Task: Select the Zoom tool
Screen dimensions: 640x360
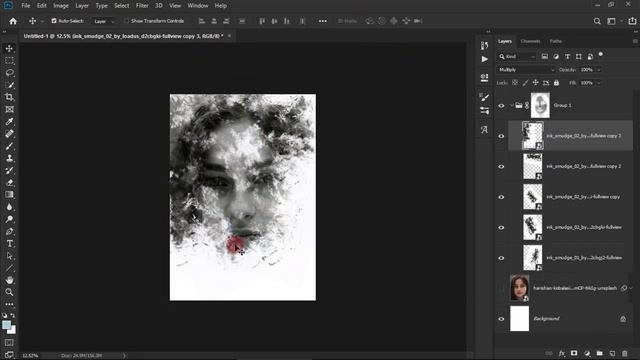Action: [9, 292]
